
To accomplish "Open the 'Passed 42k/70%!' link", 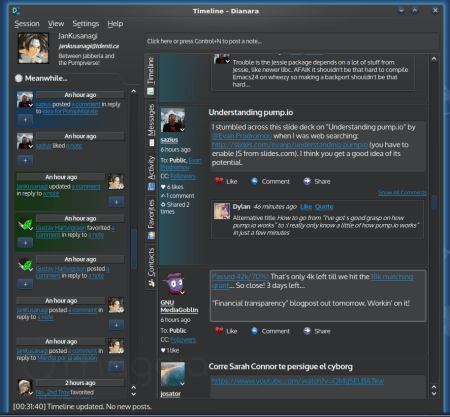I will (240, 277).
